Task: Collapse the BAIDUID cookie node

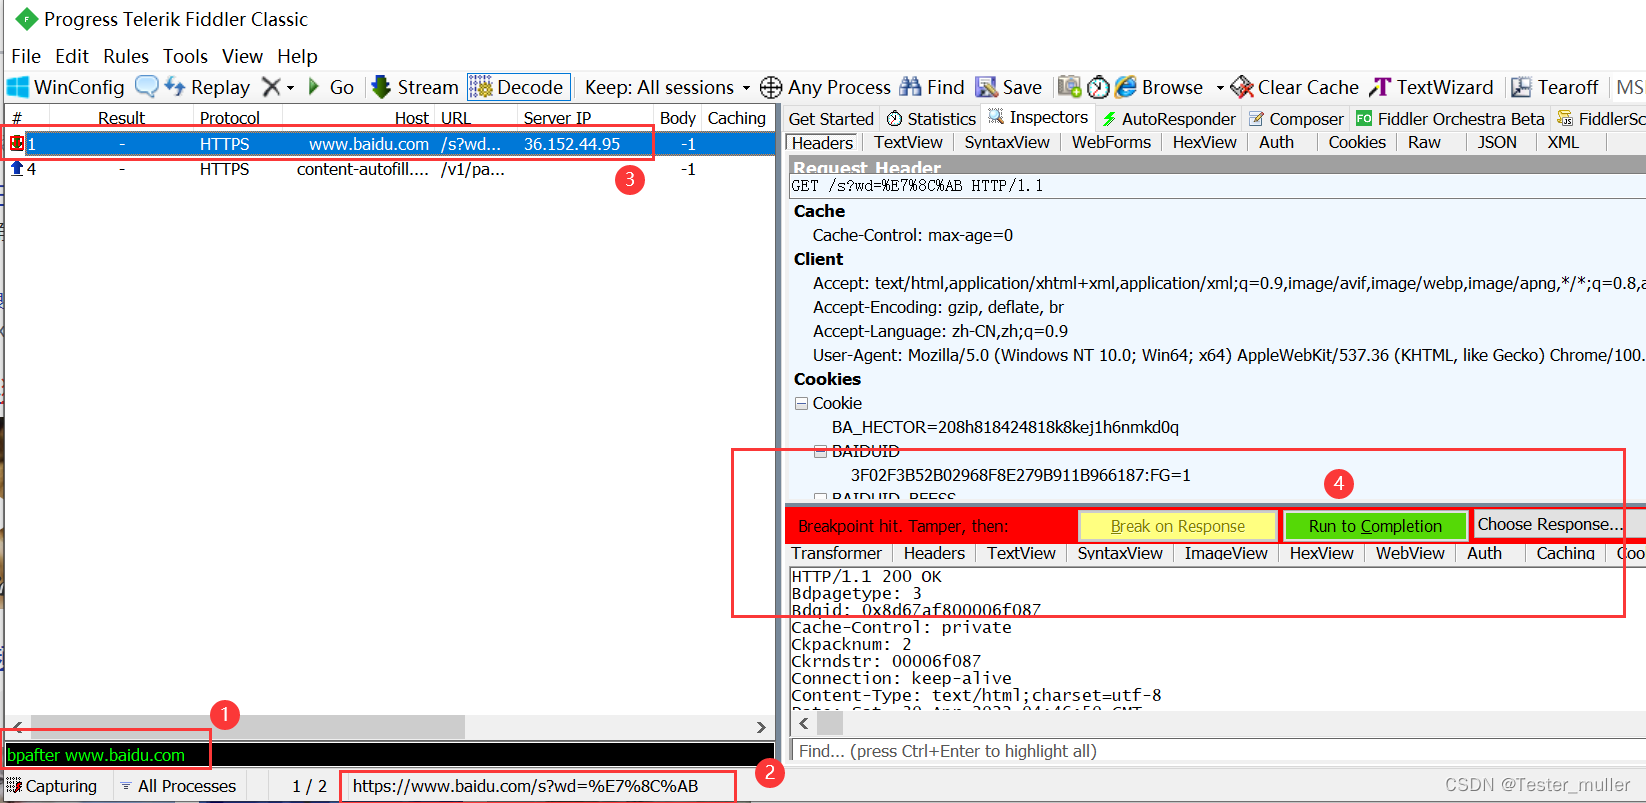Action: coord(820,451)
